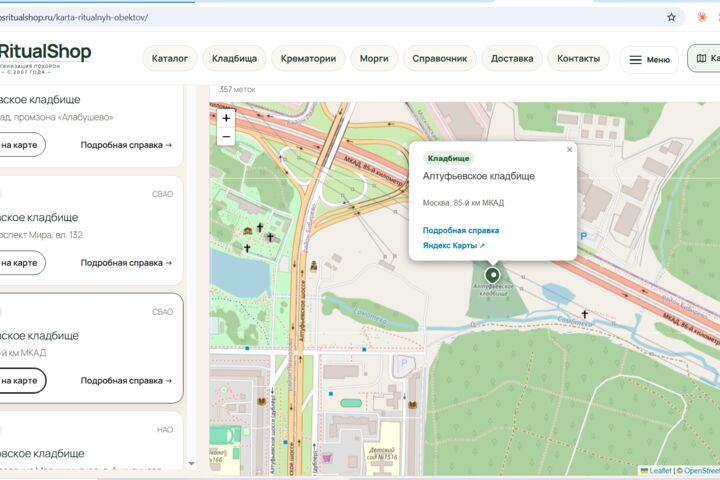
Task: Open Подробная справка for проспект Мира card
Action: click(x=126, y=263)
